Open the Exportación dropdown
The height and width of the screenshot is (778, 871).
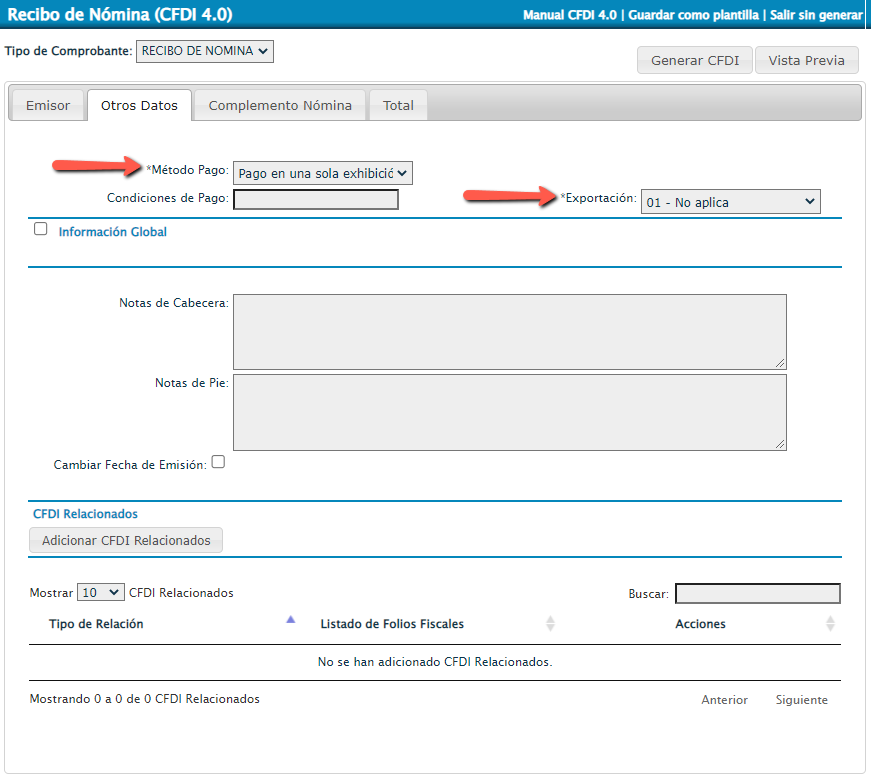[730, 202]
